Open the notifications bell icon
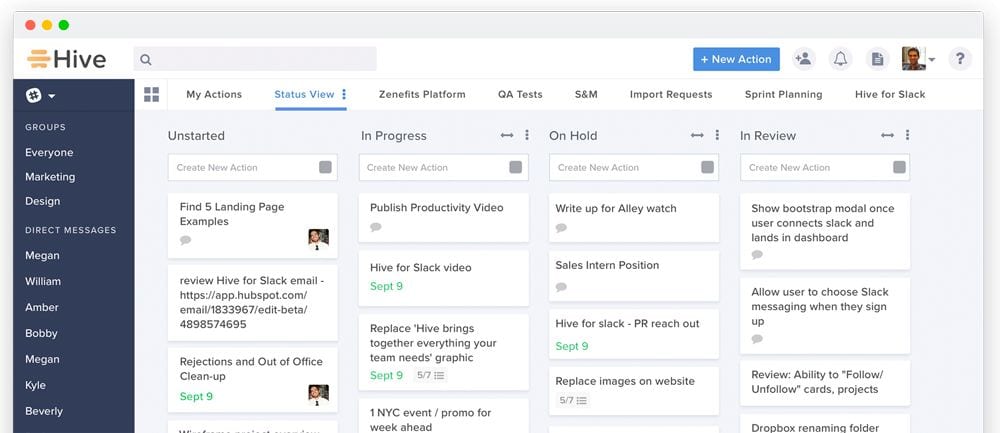The height and width of the screenshot is (433, 1000). pos(840,59)
